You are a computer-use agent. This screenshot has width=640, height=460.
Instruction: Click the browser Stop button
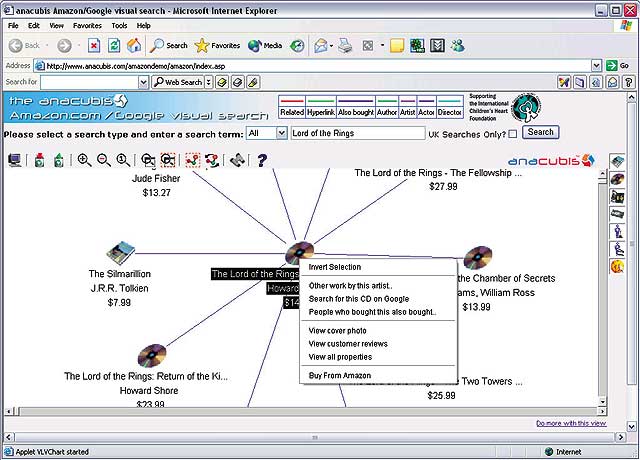click(94, 46)
